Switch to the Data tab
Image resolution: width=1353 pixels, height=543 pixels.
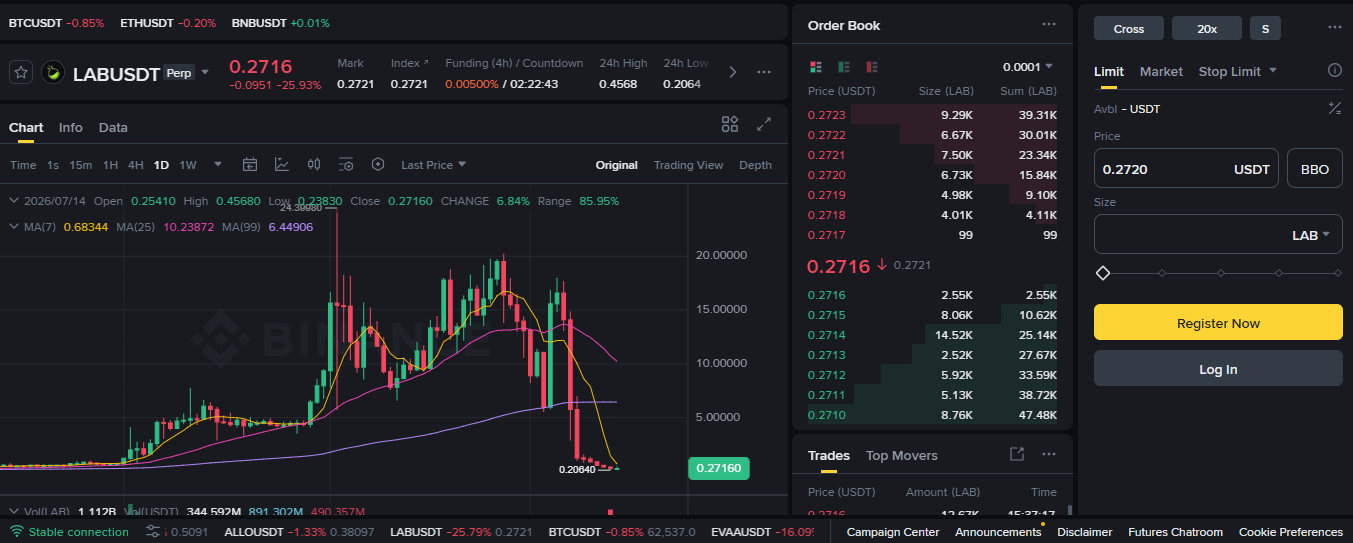113,127
